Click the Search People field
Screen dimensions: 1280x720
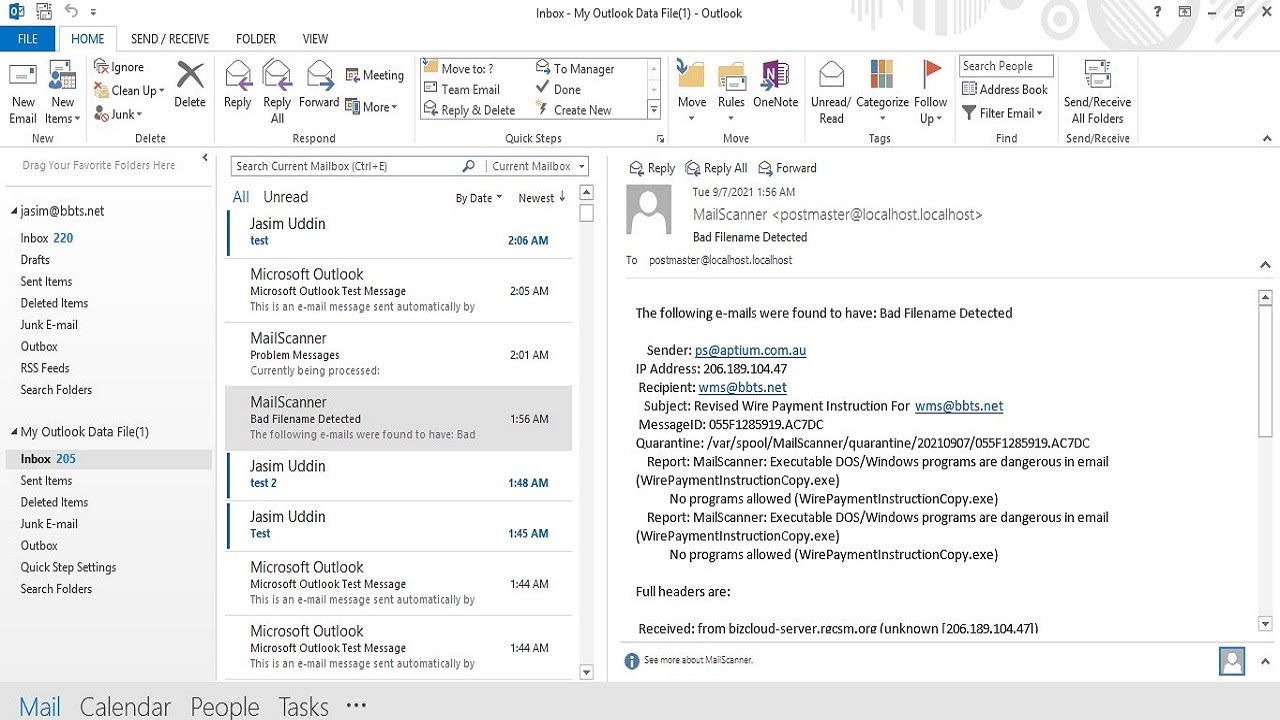(x=1006, y=66)
